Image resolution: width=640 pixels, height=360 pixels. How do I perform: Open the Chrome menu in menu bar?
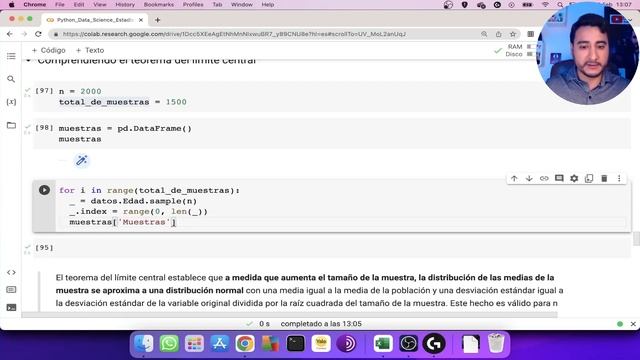[x=35, y=4]
